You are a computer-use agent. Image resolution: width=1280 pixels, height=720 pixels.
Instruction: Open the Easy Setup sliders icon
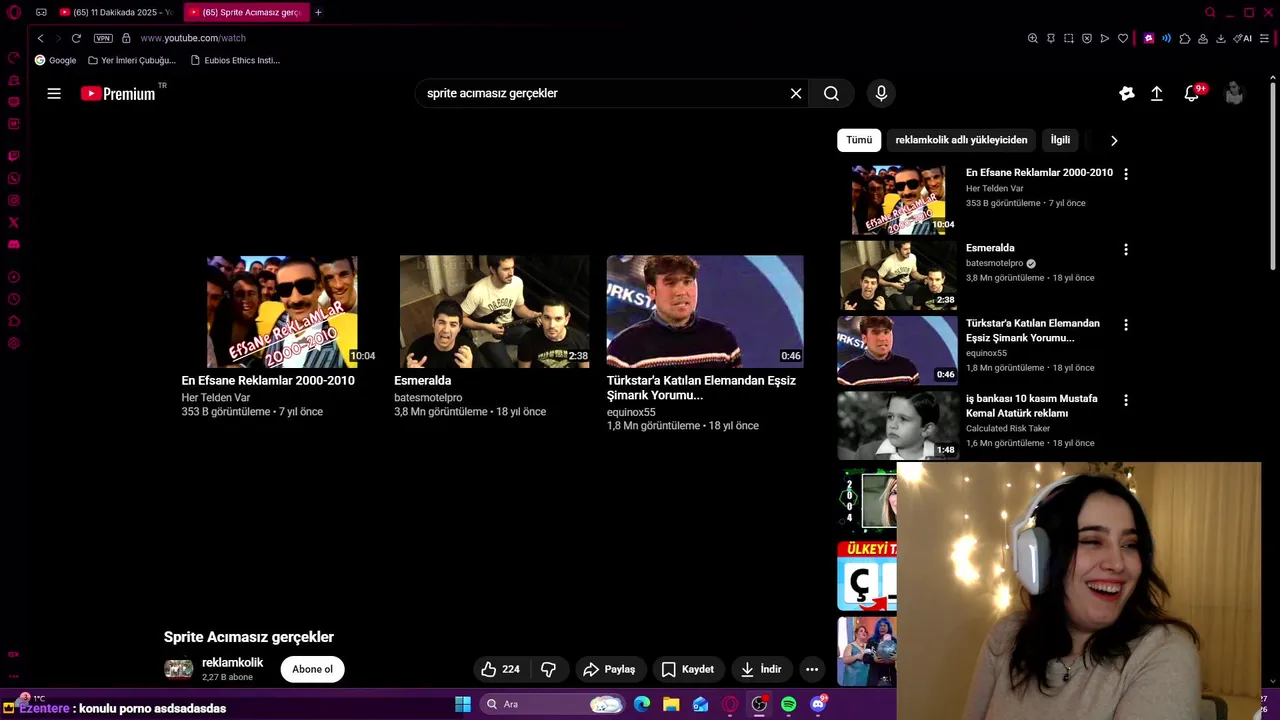tap(1265, 38)
